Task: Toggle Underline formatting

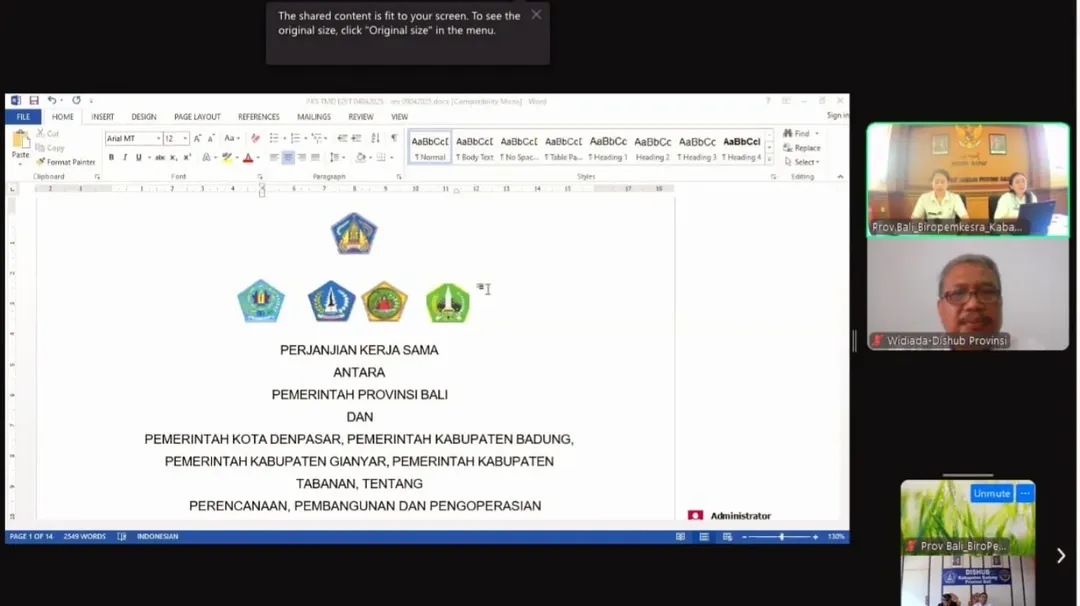Action: click(138, 158)
